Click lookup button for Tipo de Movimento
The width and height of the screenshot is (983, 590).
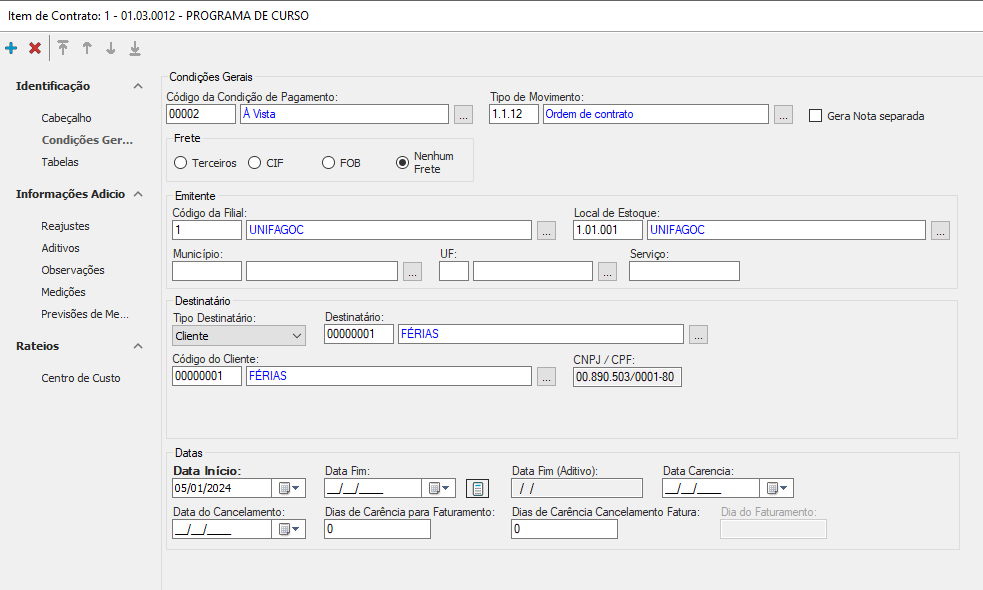click(783, 115)
